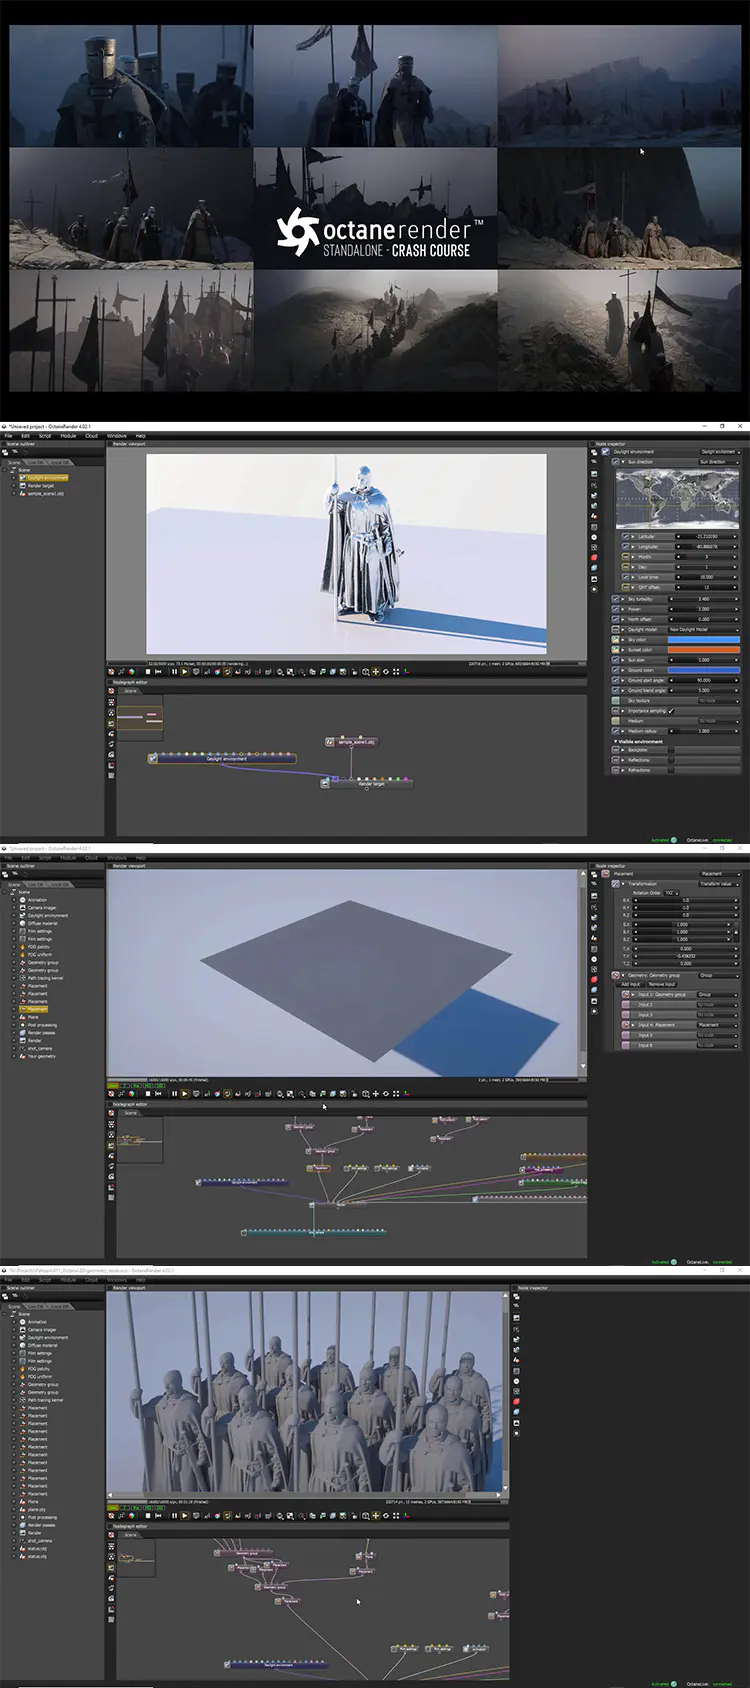Viewport: 750px width, 1688px height.
Task: Switch to the LiveDB tab in the knight scene outliner
Action: (x=37, y=462)
